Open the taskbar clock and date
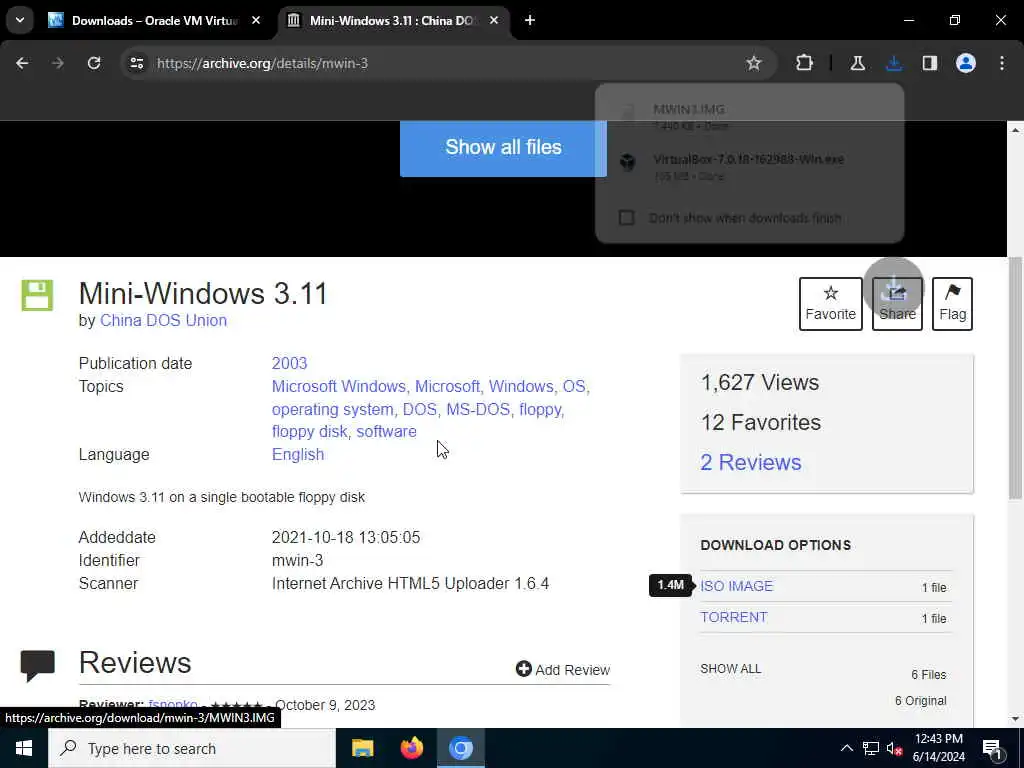Viewport: 1024px width, 768px height. point(939,748)
